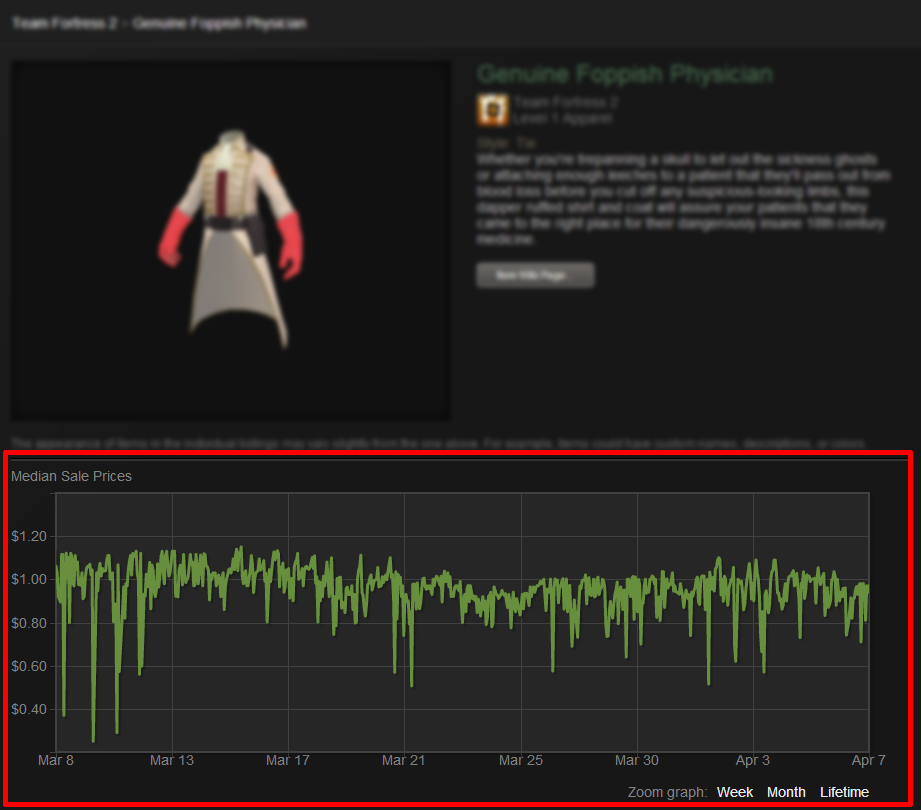Screen dimensions: 921x810
Task: Click the Team Fortress 2 game icon
Action: [x=492, y=110]
